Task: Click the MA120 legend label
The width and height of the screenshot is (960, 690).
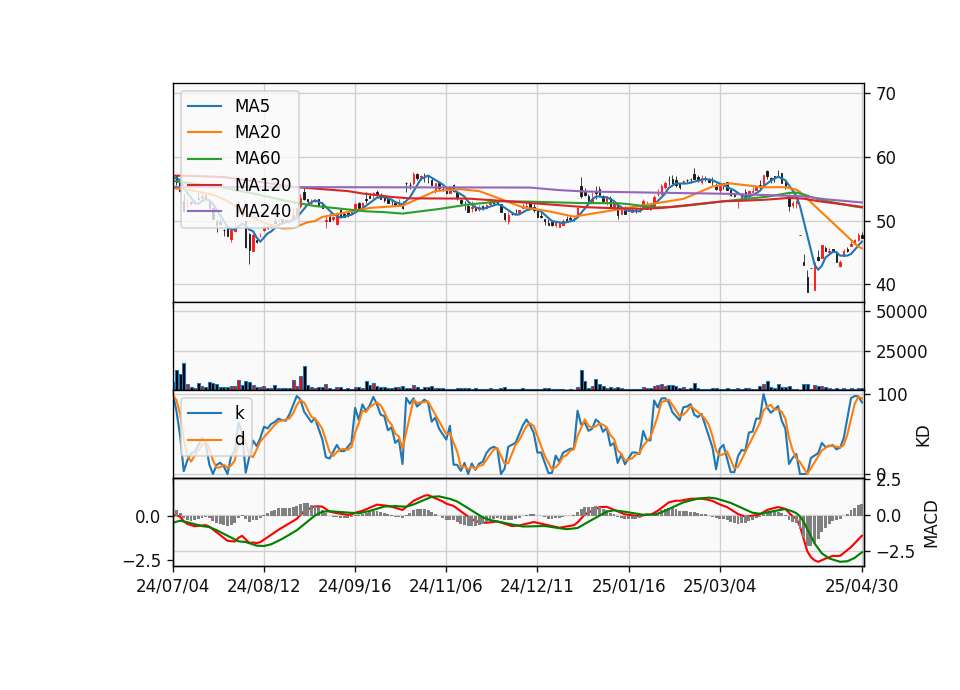Action: (263, 185)
